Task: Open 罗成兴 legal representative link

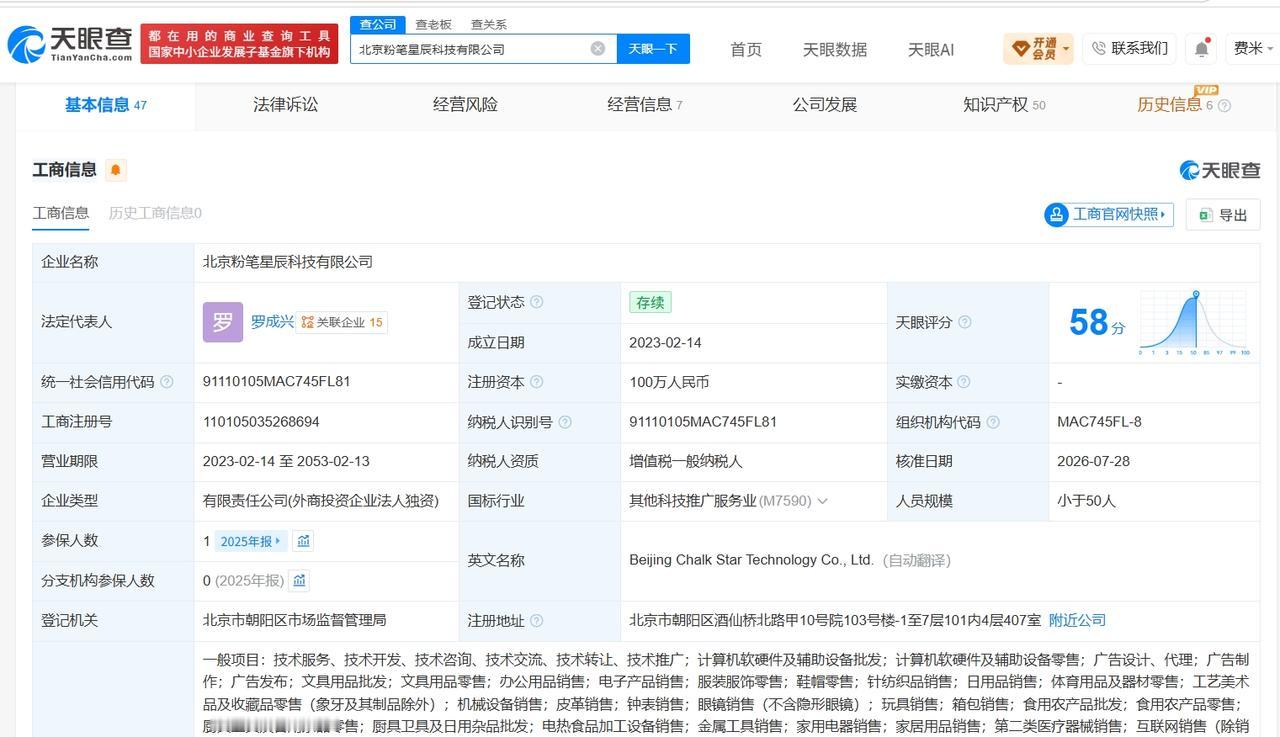Action: click(x=272, y=322)
